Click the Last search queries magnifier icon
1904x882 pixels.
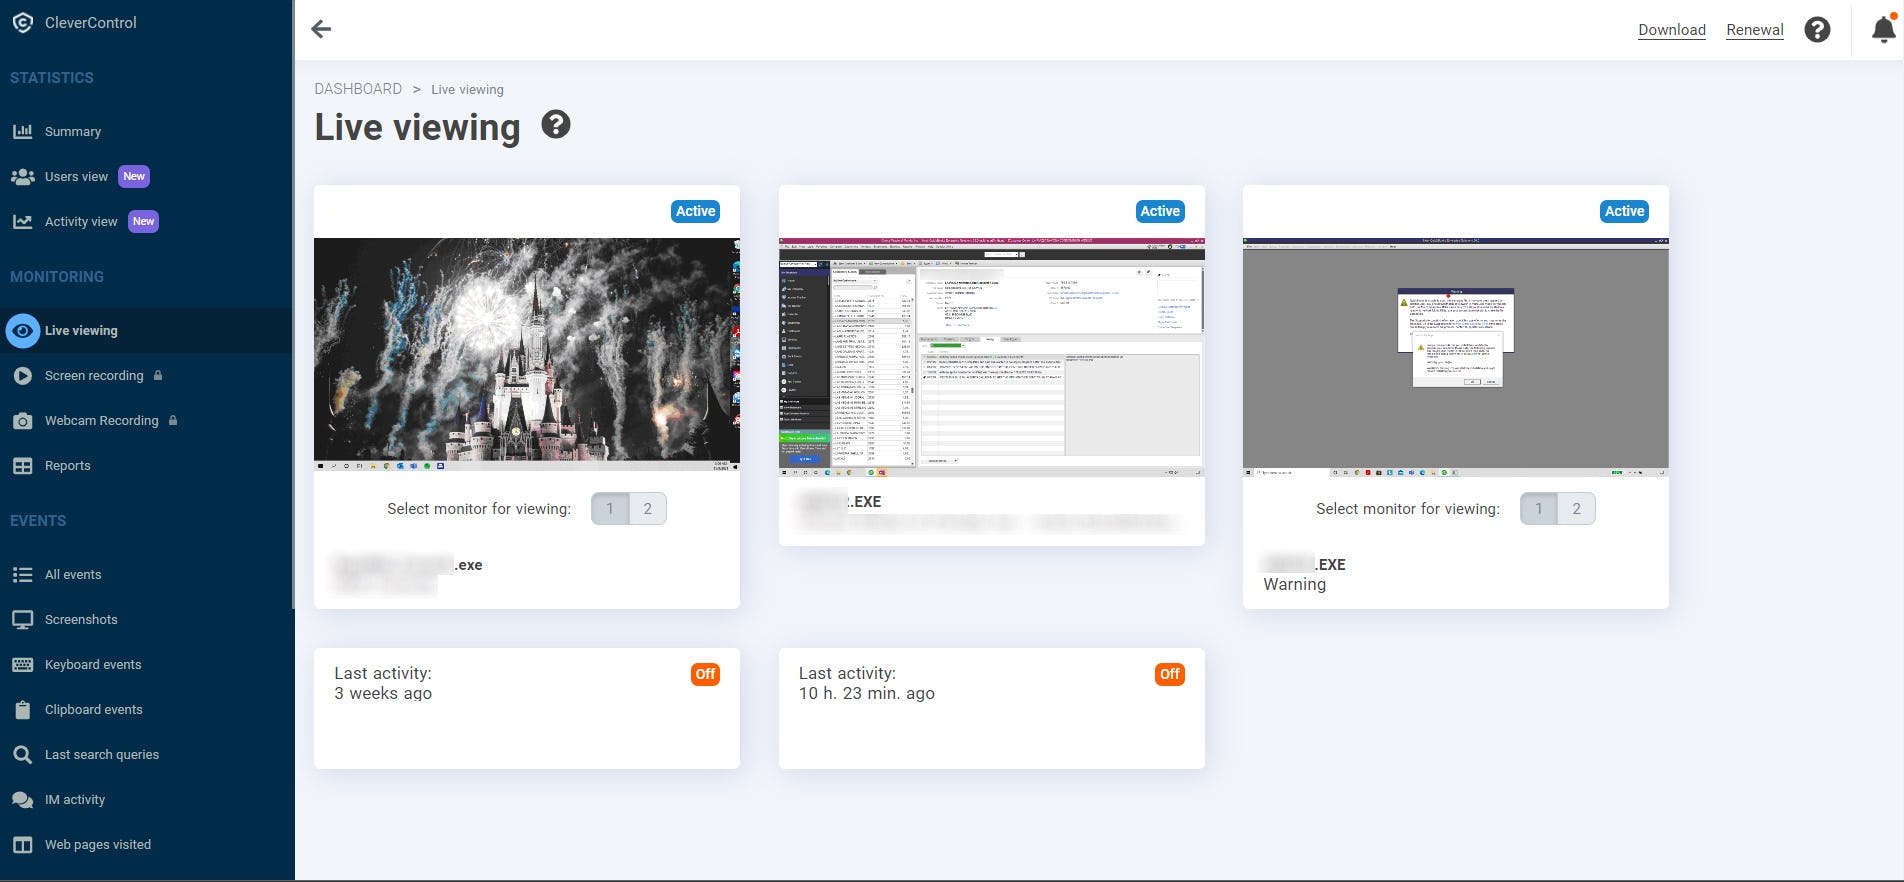[x=22, y=755]
